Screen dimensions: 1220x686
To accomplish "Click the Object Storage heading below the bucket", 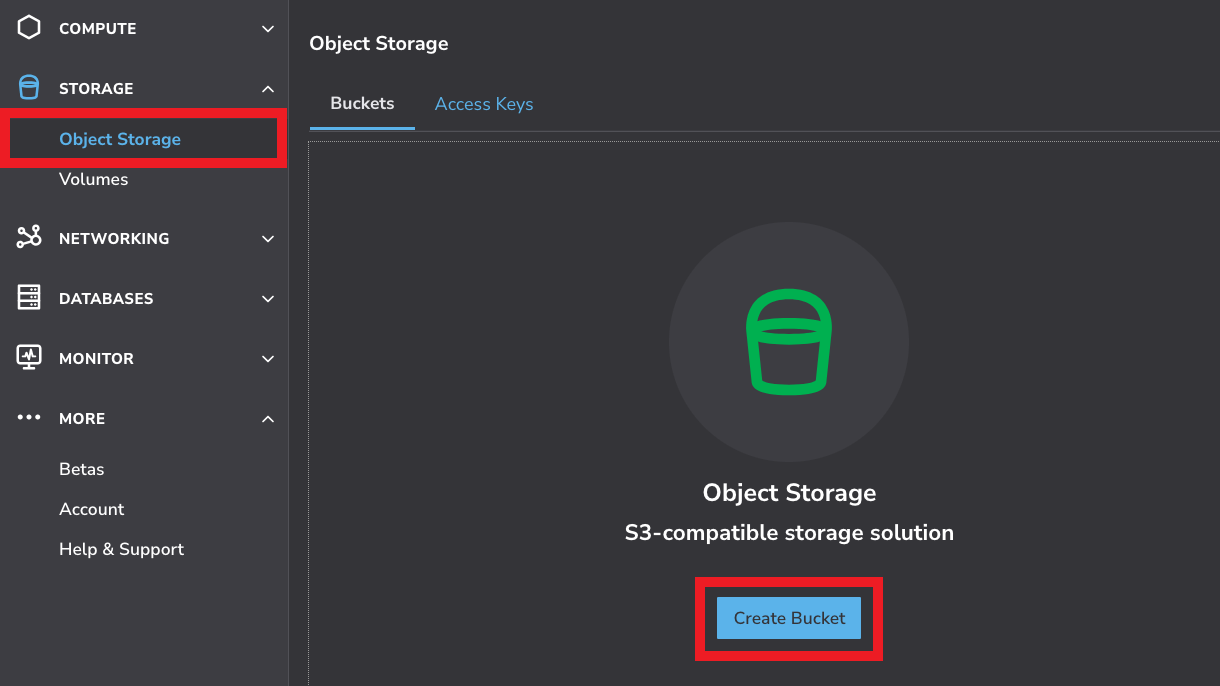I will click(x=789, y=493).
